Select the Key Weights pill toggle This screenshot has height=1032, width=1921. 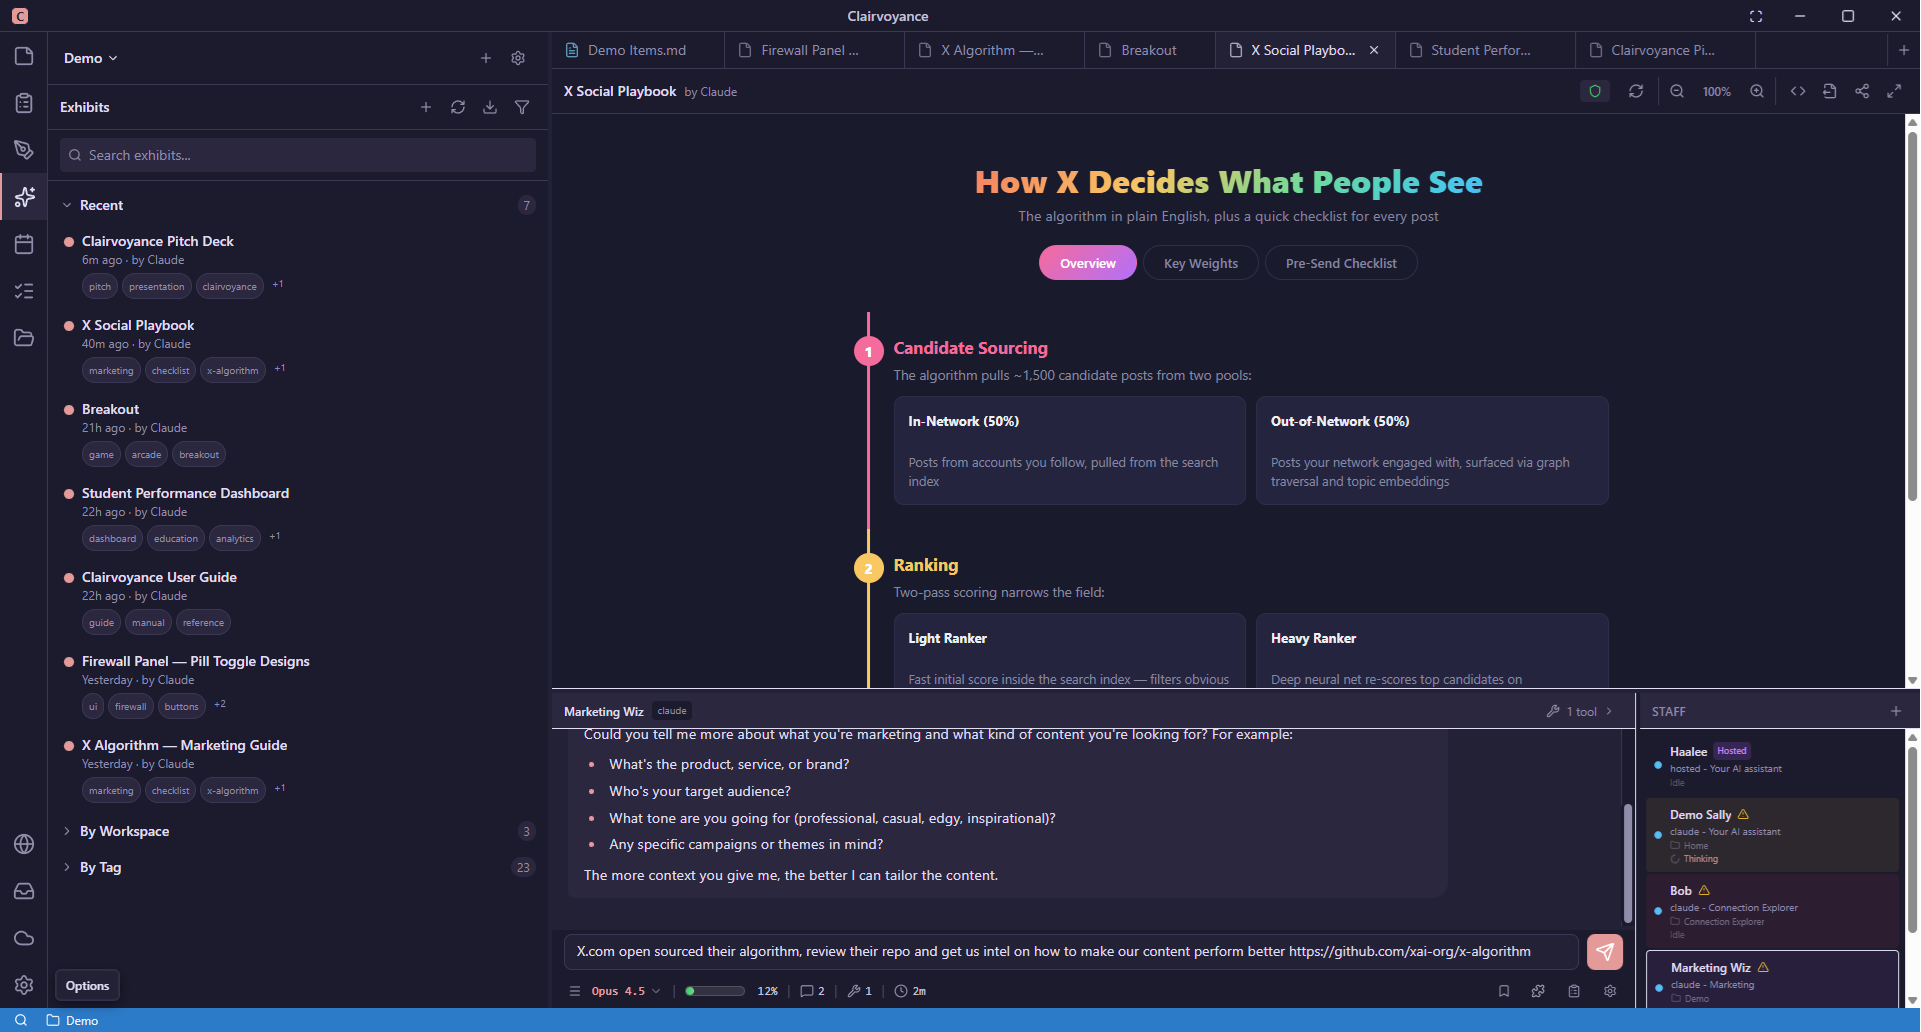tap(1200, 263)
